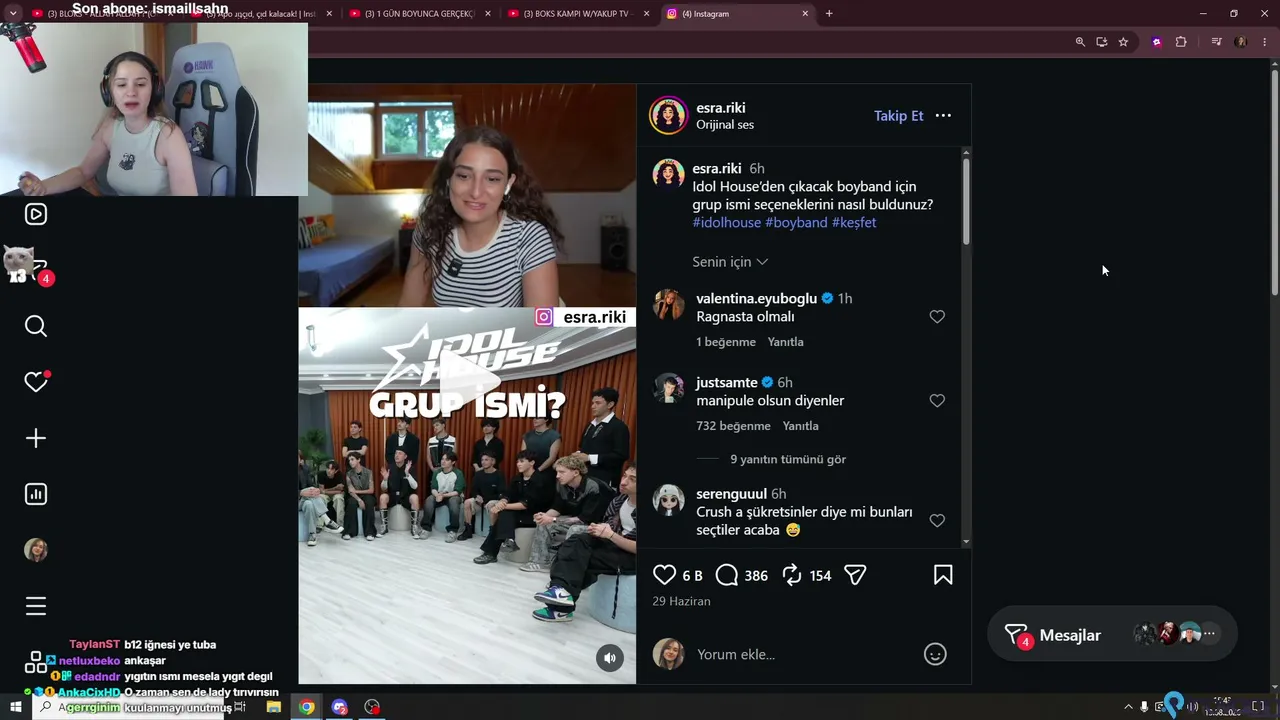Open the #keşfet hashtag
This screenshot has height=720, width=1280.
click(x=854, y=222)
